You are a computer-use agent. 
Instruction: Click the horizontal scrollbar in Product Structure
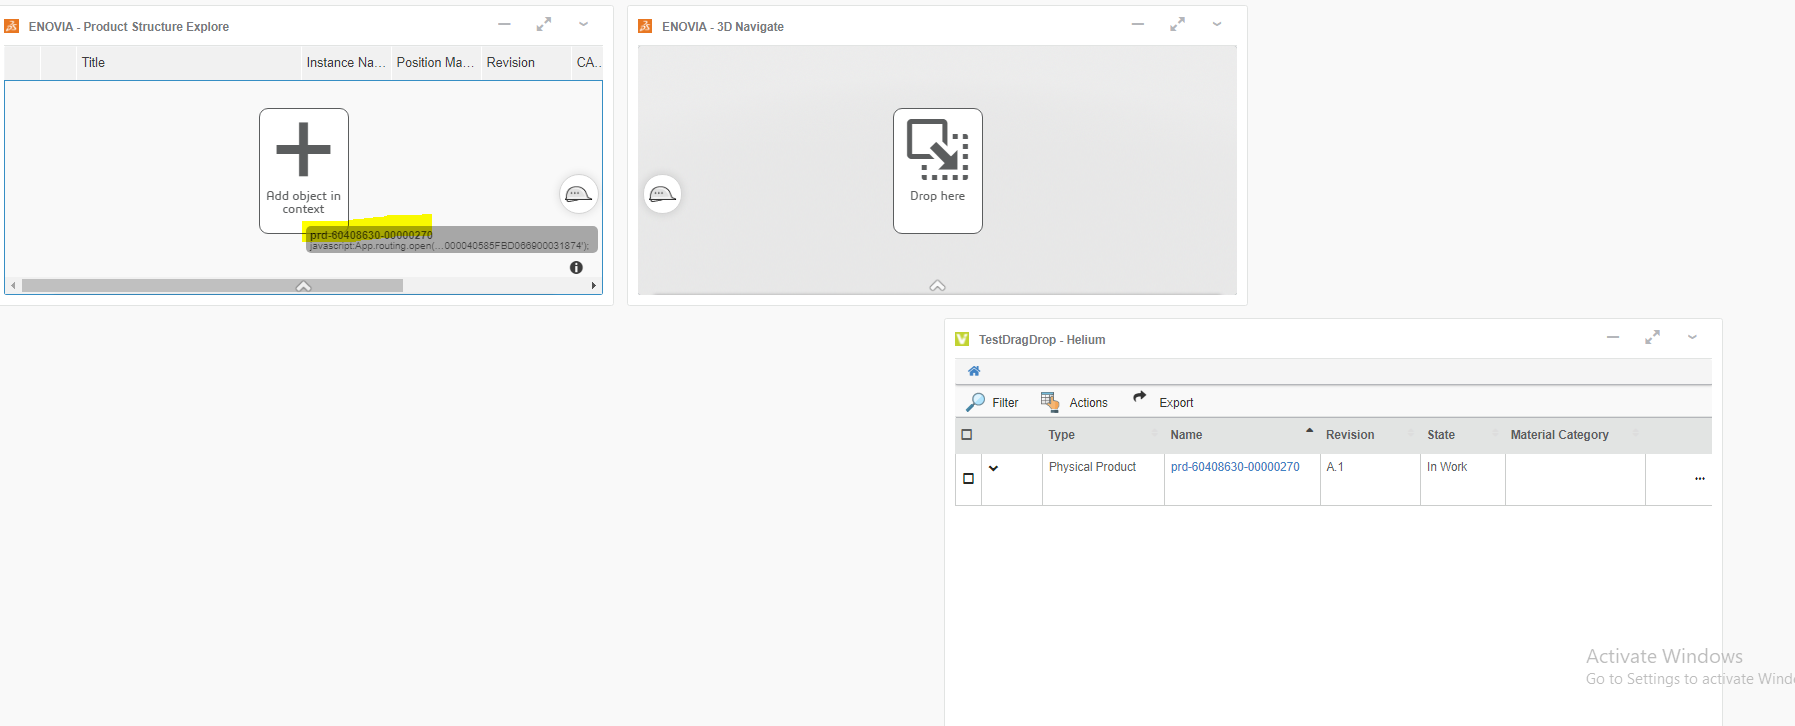click(212, 286)
